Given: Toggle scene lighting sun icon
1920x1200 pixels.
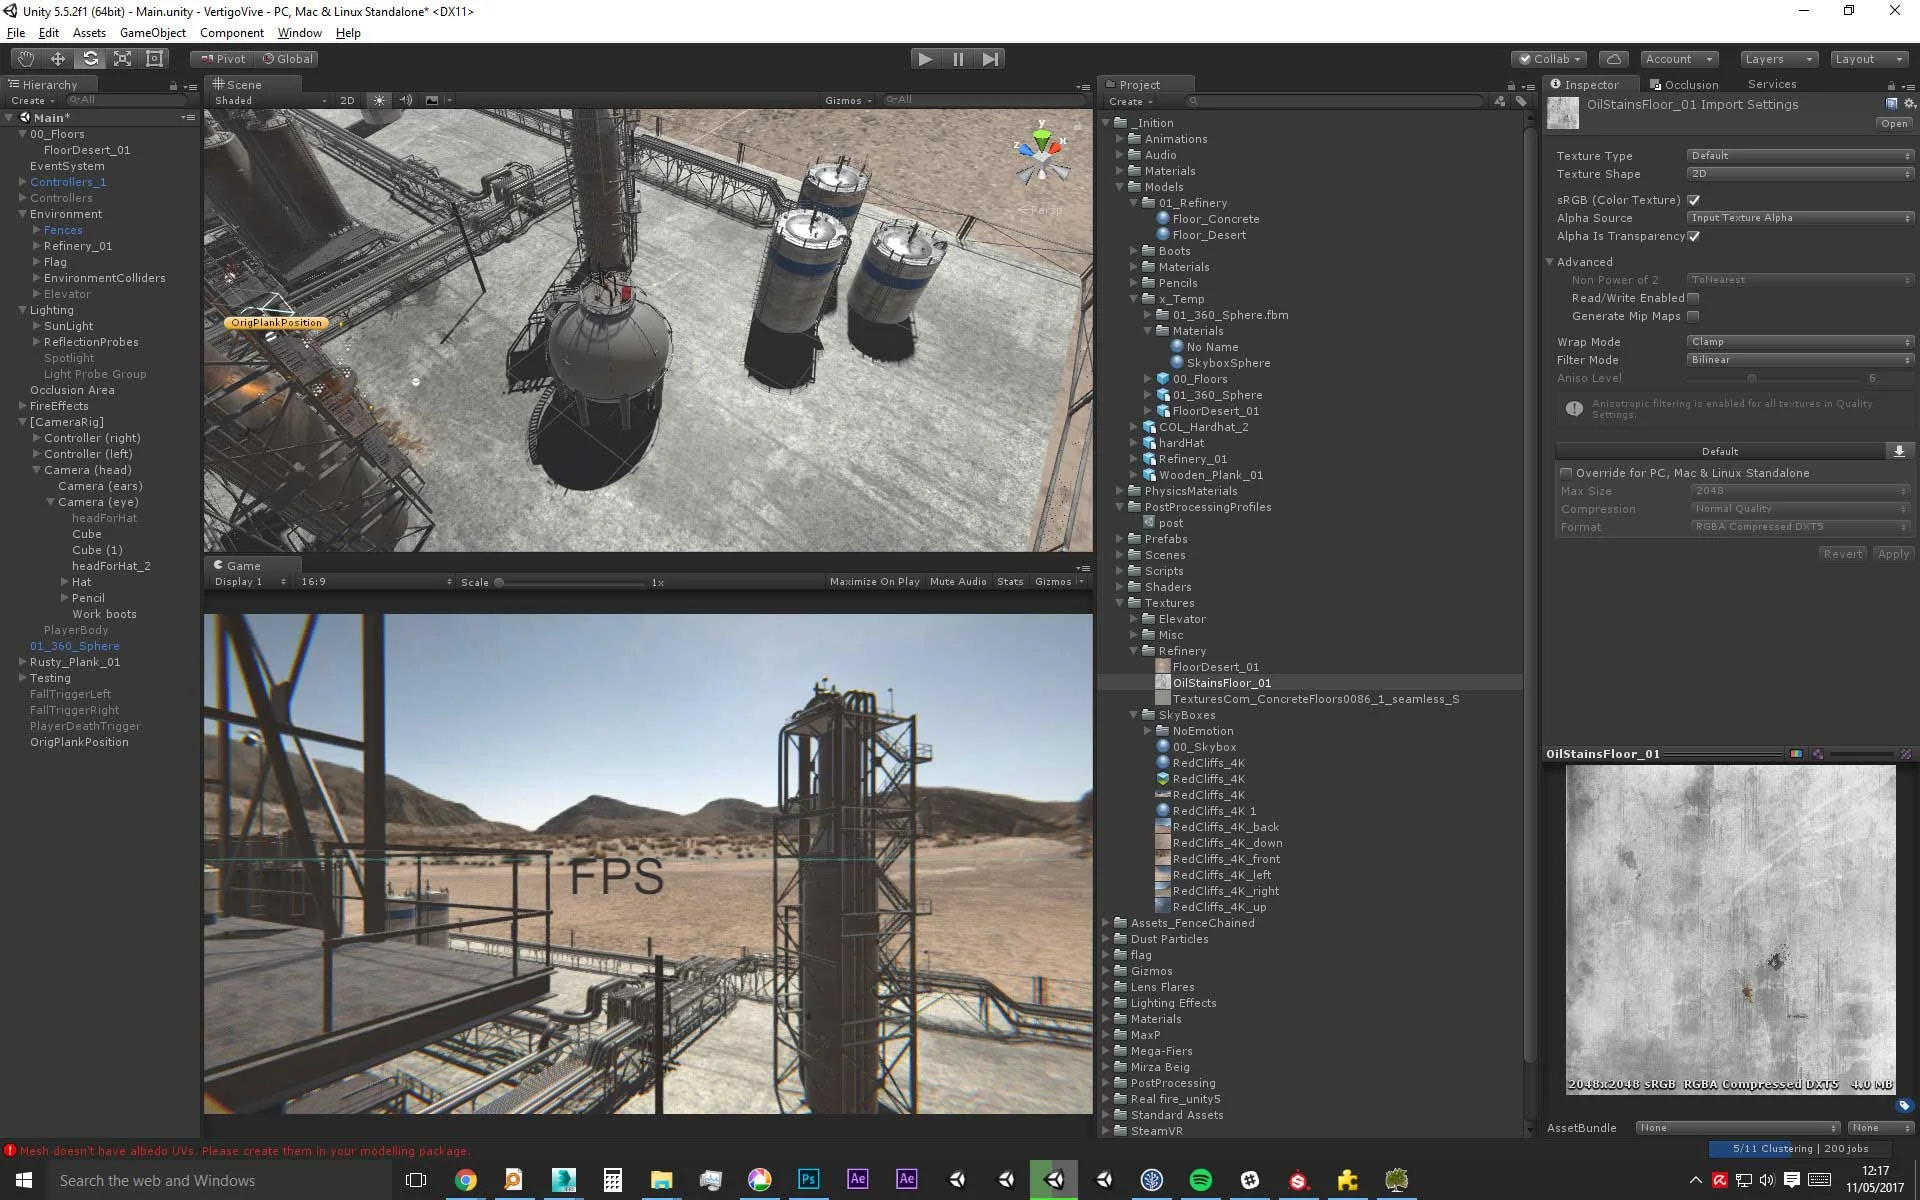Looking at the screenshot, I should [x=379, y=100].
